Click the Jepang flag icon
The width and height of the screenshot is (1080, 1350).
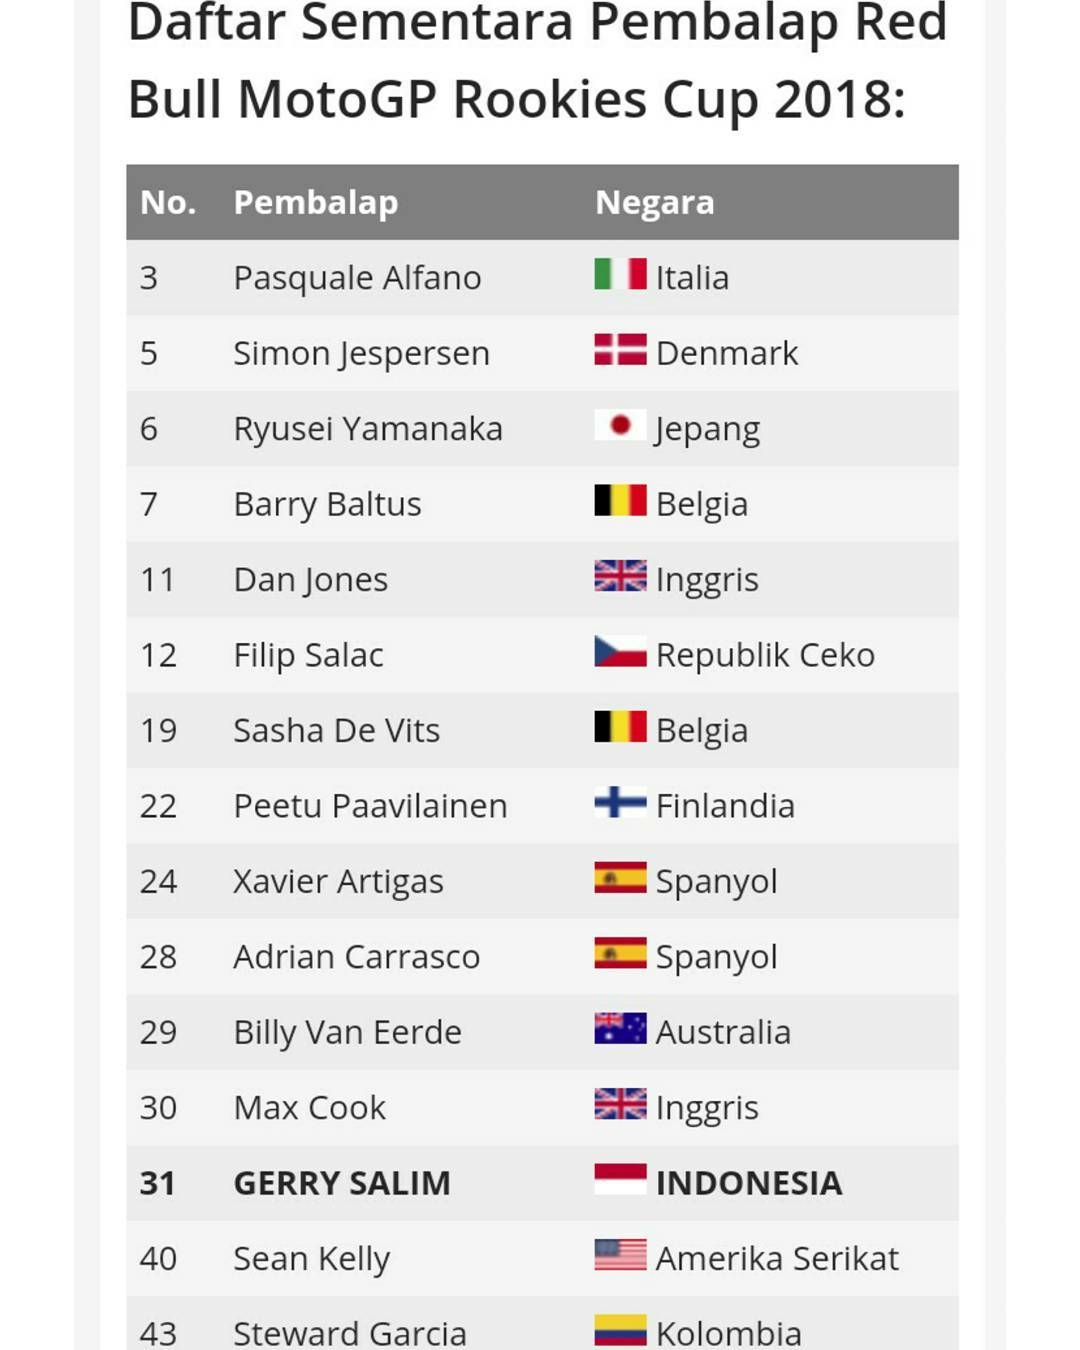point(620,425)
